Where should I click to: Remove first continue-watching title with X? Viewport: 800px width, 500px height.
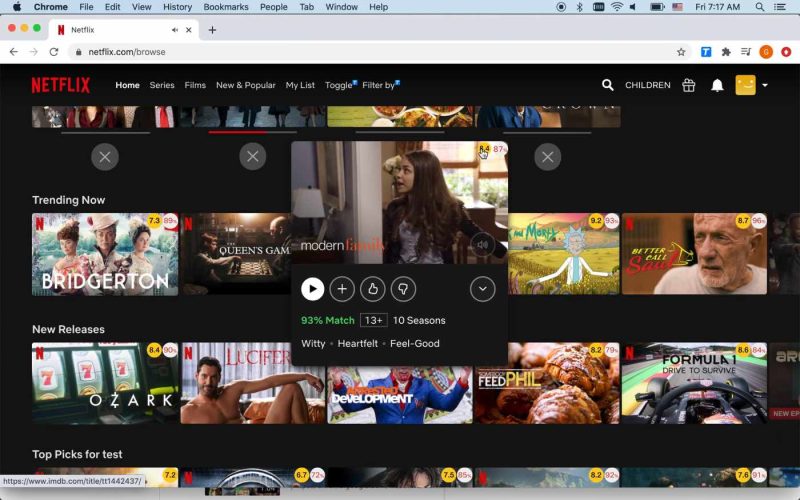(x=105, y=157)
